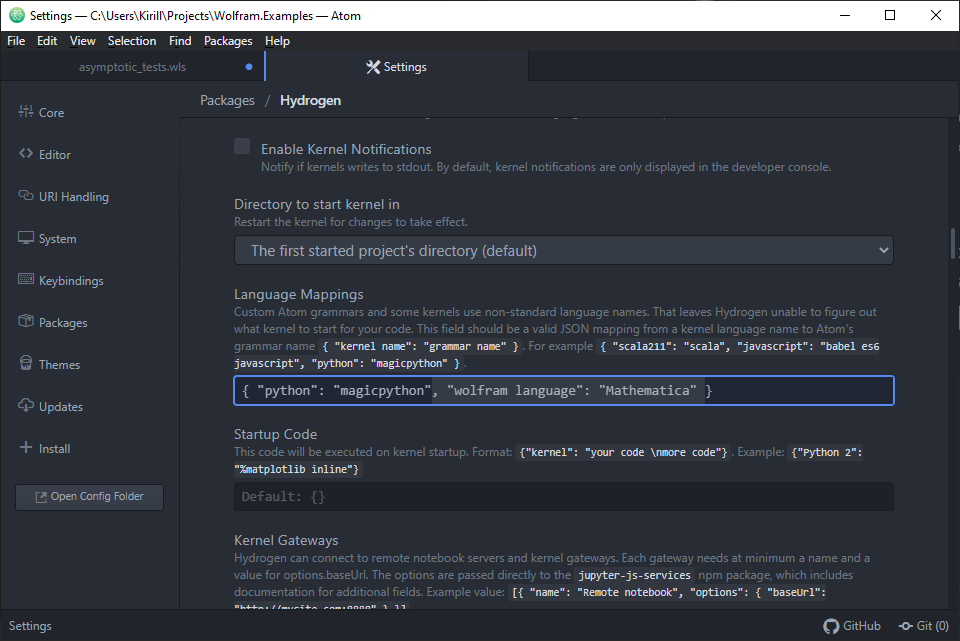Open the Selection menu
This screenshot has height=641, width=960.
[132, 41]
